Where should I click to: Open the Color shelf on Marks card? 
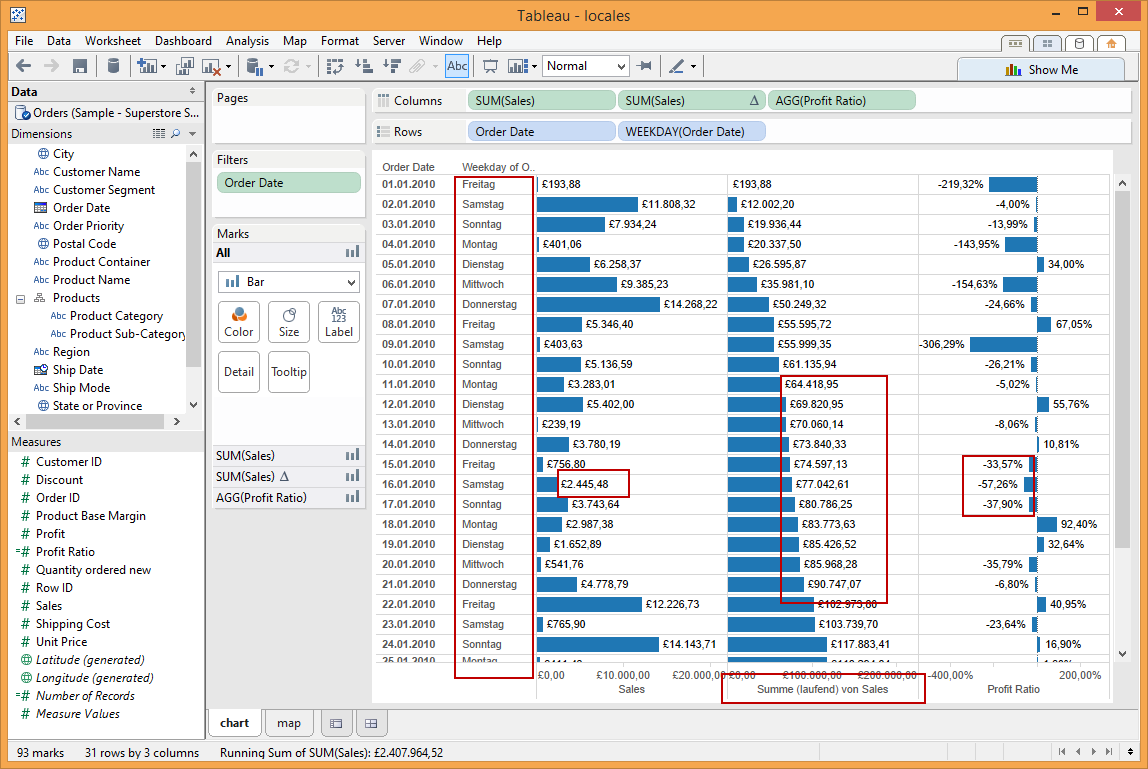[238, 322]
